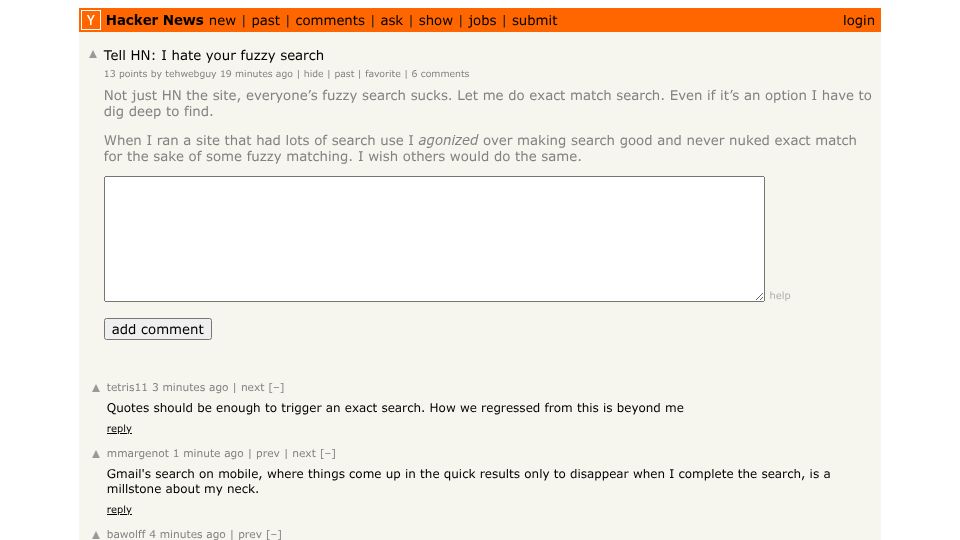The height and width of the screenshot is (540, 960).
Task: Open the 'show' section
Action: [436, 20]
